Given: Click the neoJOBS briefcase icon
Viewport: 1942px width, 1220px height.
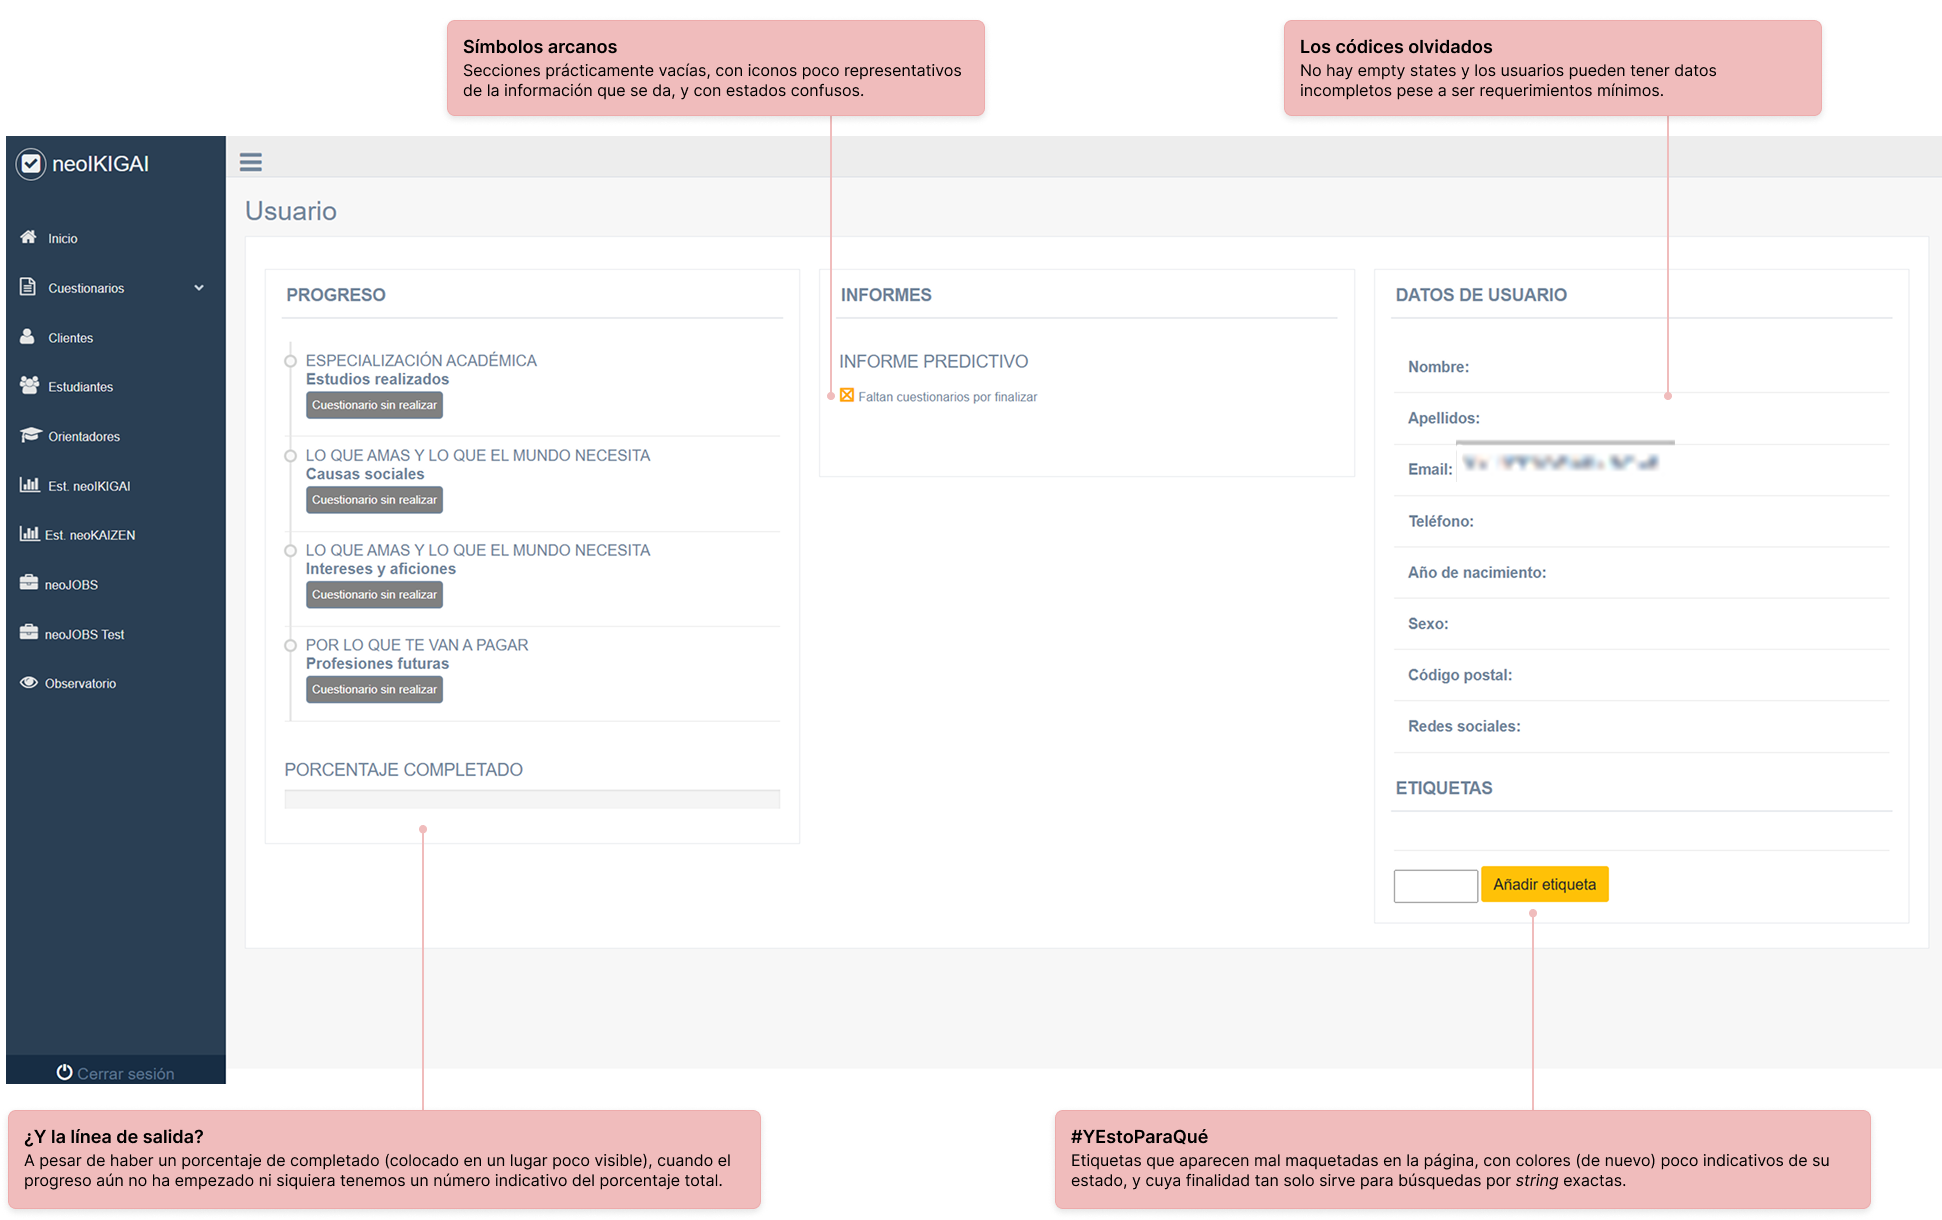Looking at the screenshot, I should [29, 583].
